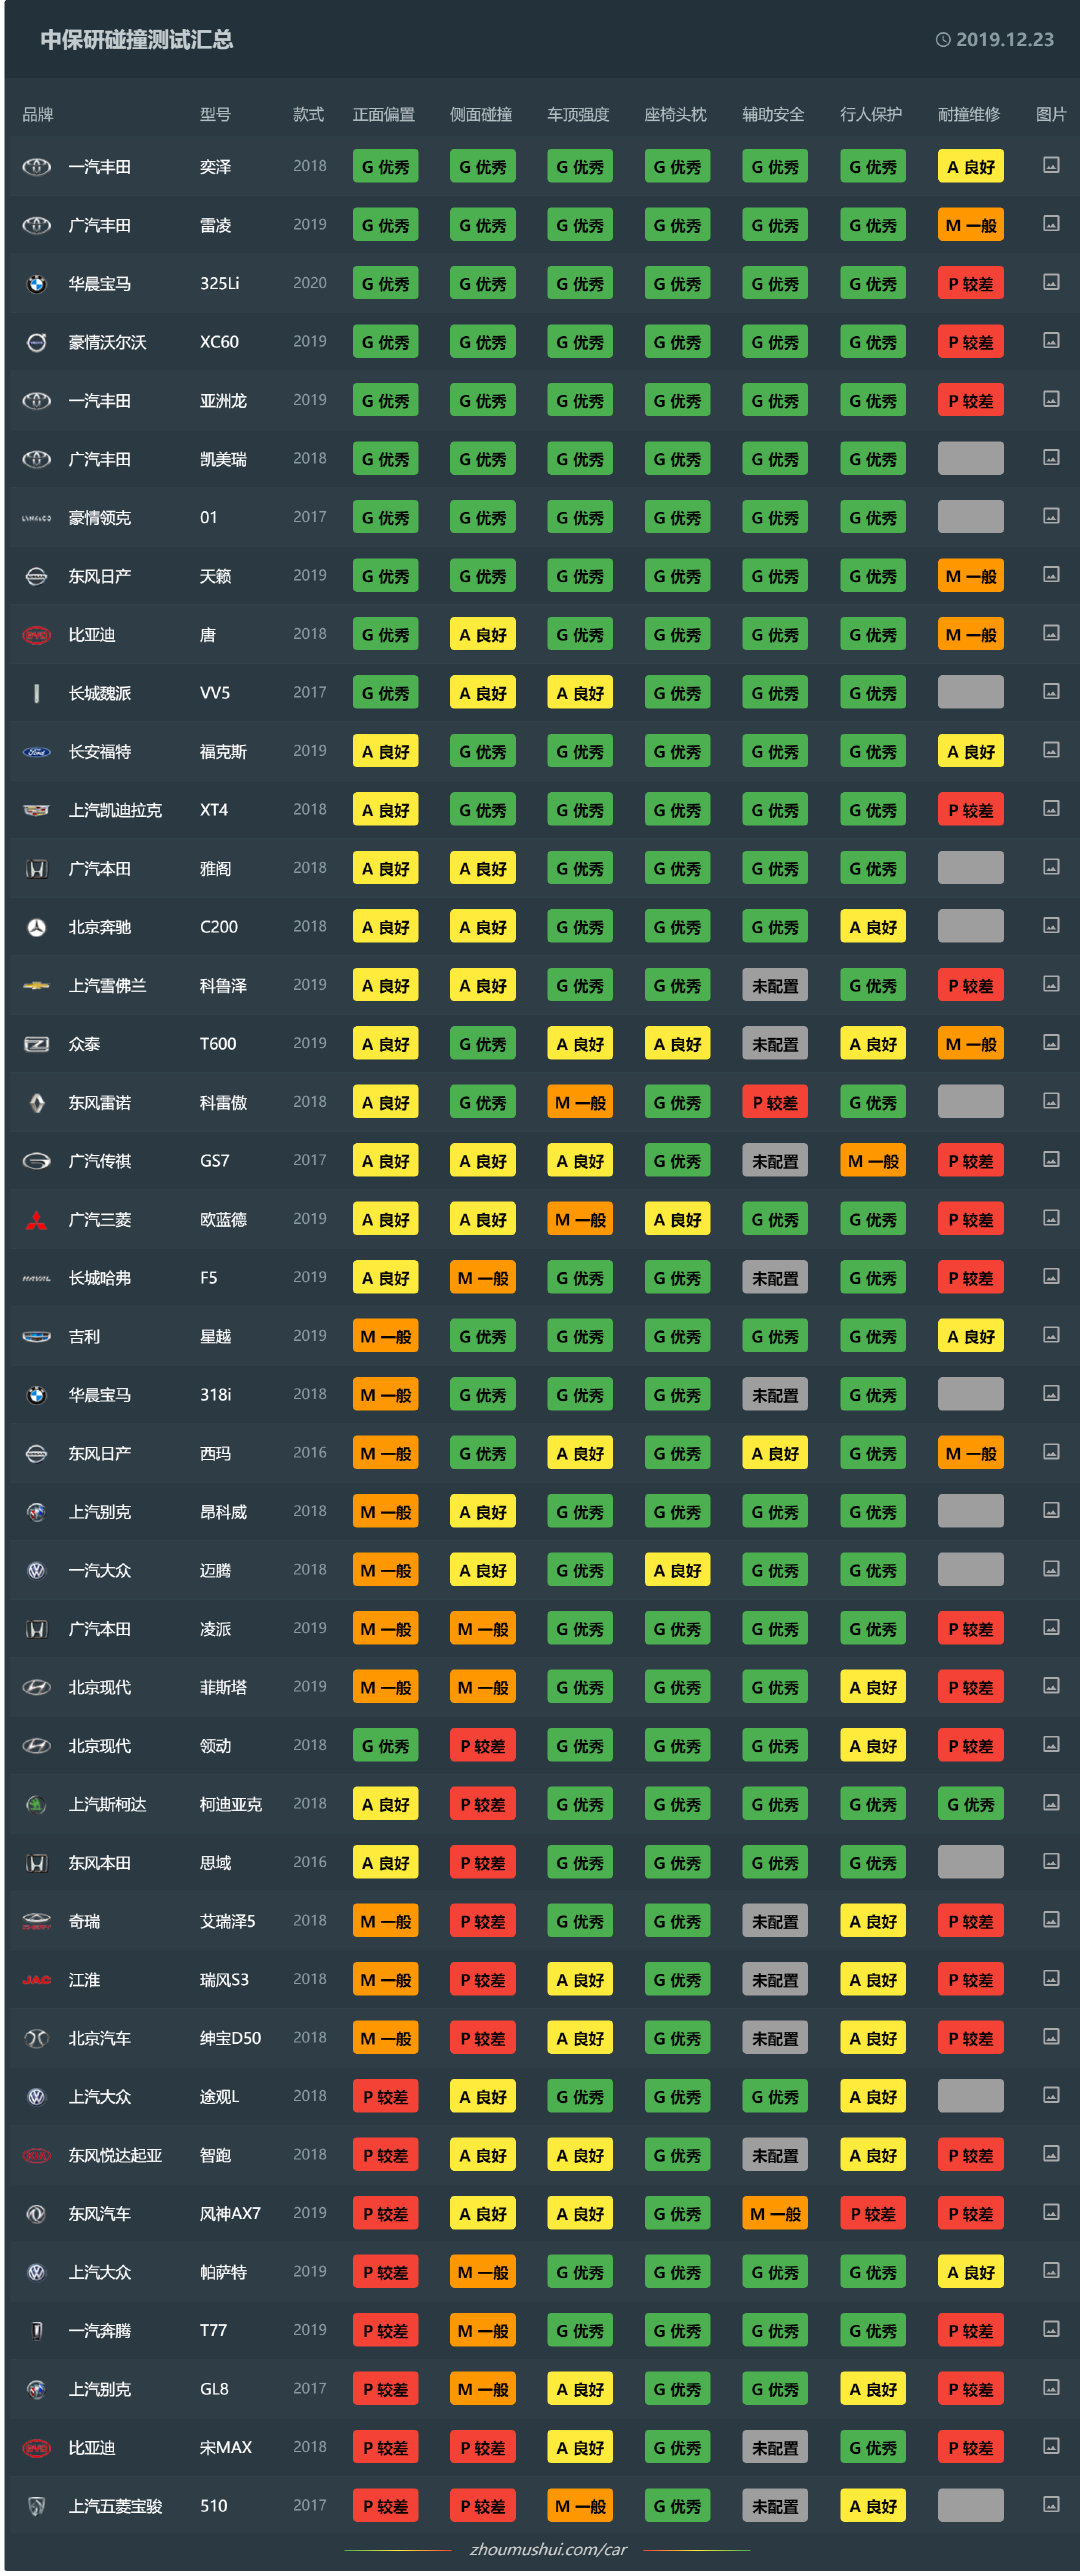
Task: Open the zhoumushui.com/car link
Action: (548, 2549)
